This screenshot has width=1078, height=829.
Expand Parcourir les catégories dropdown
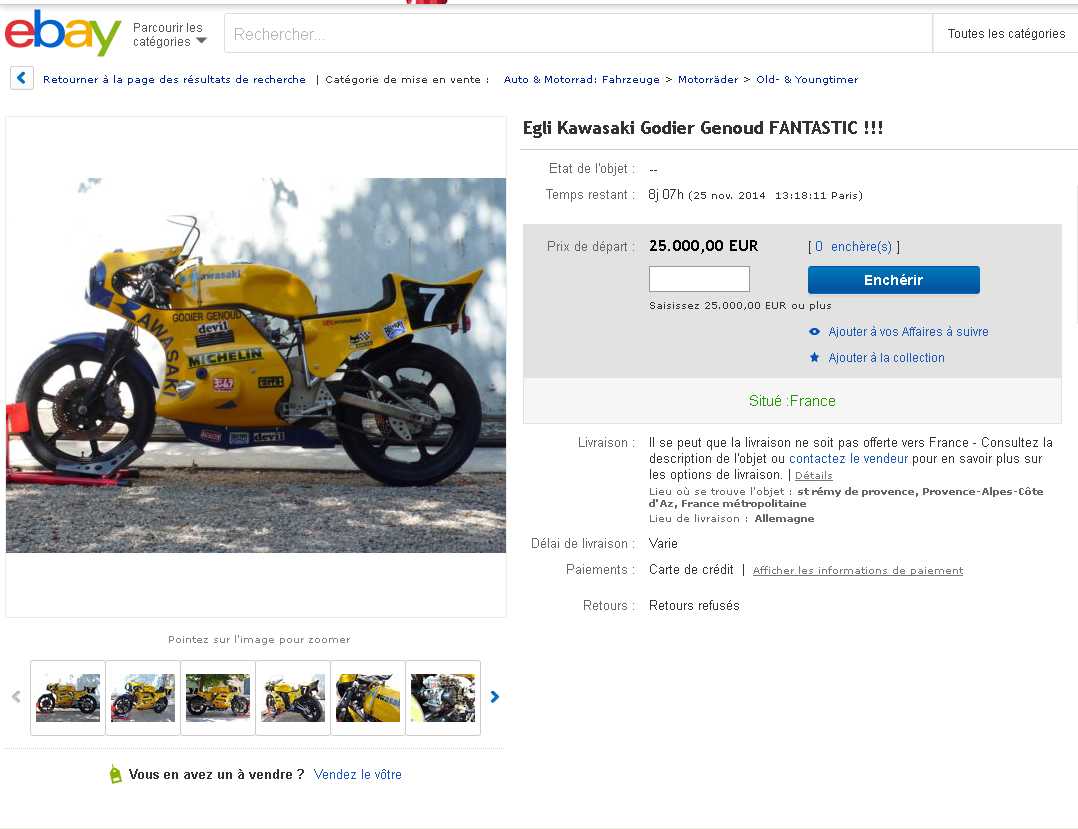pyautogui.click(x=169, y=34)
